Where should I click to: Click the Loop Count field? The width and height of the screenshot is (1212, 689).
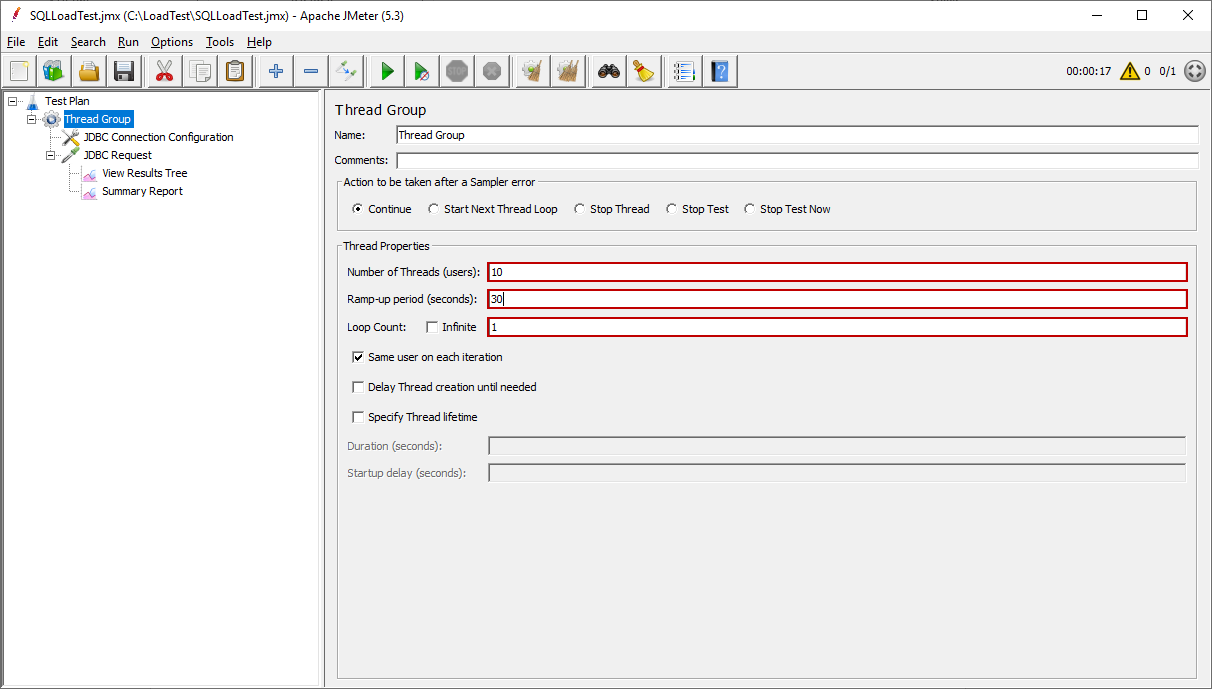point(837,327)
